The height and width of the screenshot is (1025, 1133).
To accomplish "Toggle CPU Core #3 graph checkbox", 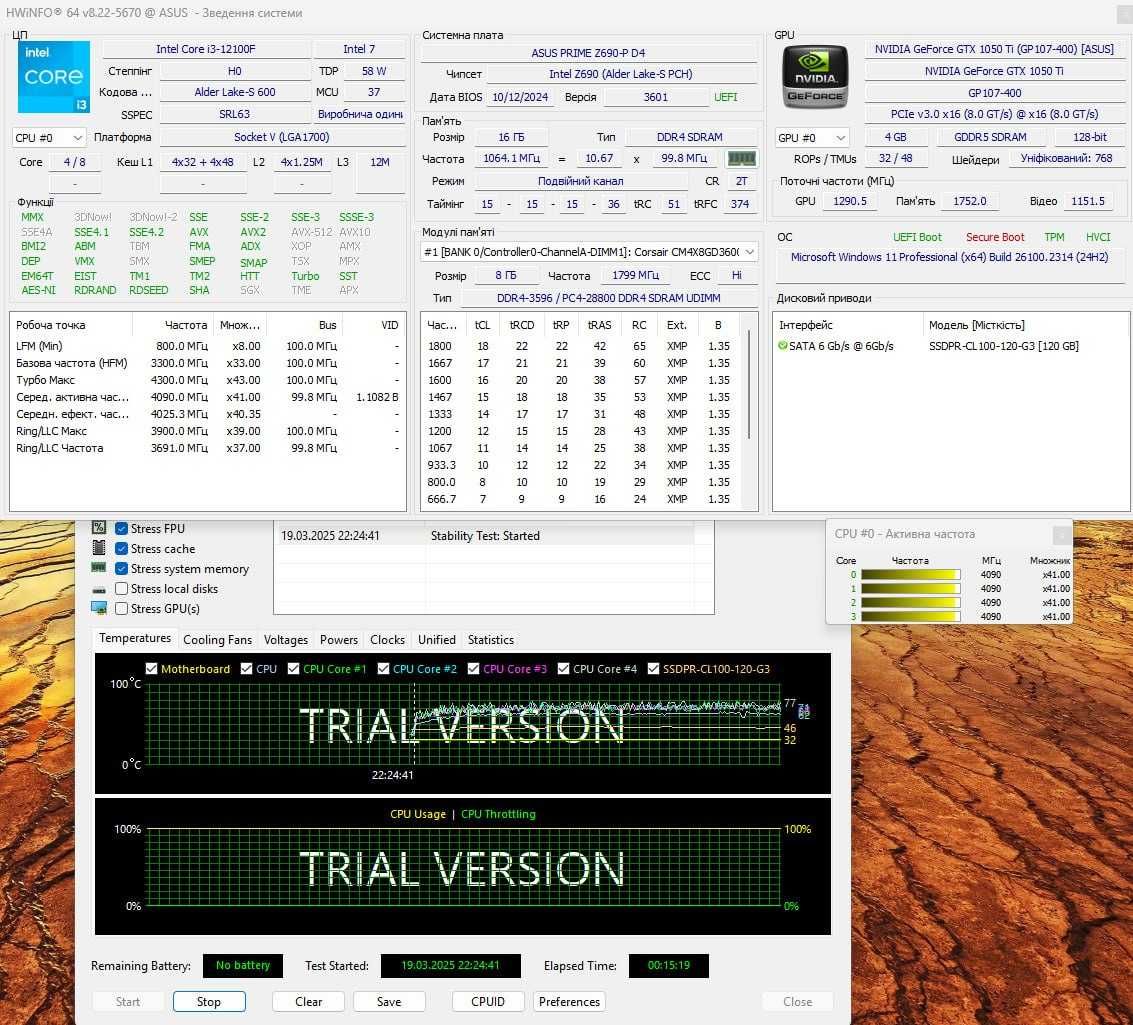I will pos(473,669).
